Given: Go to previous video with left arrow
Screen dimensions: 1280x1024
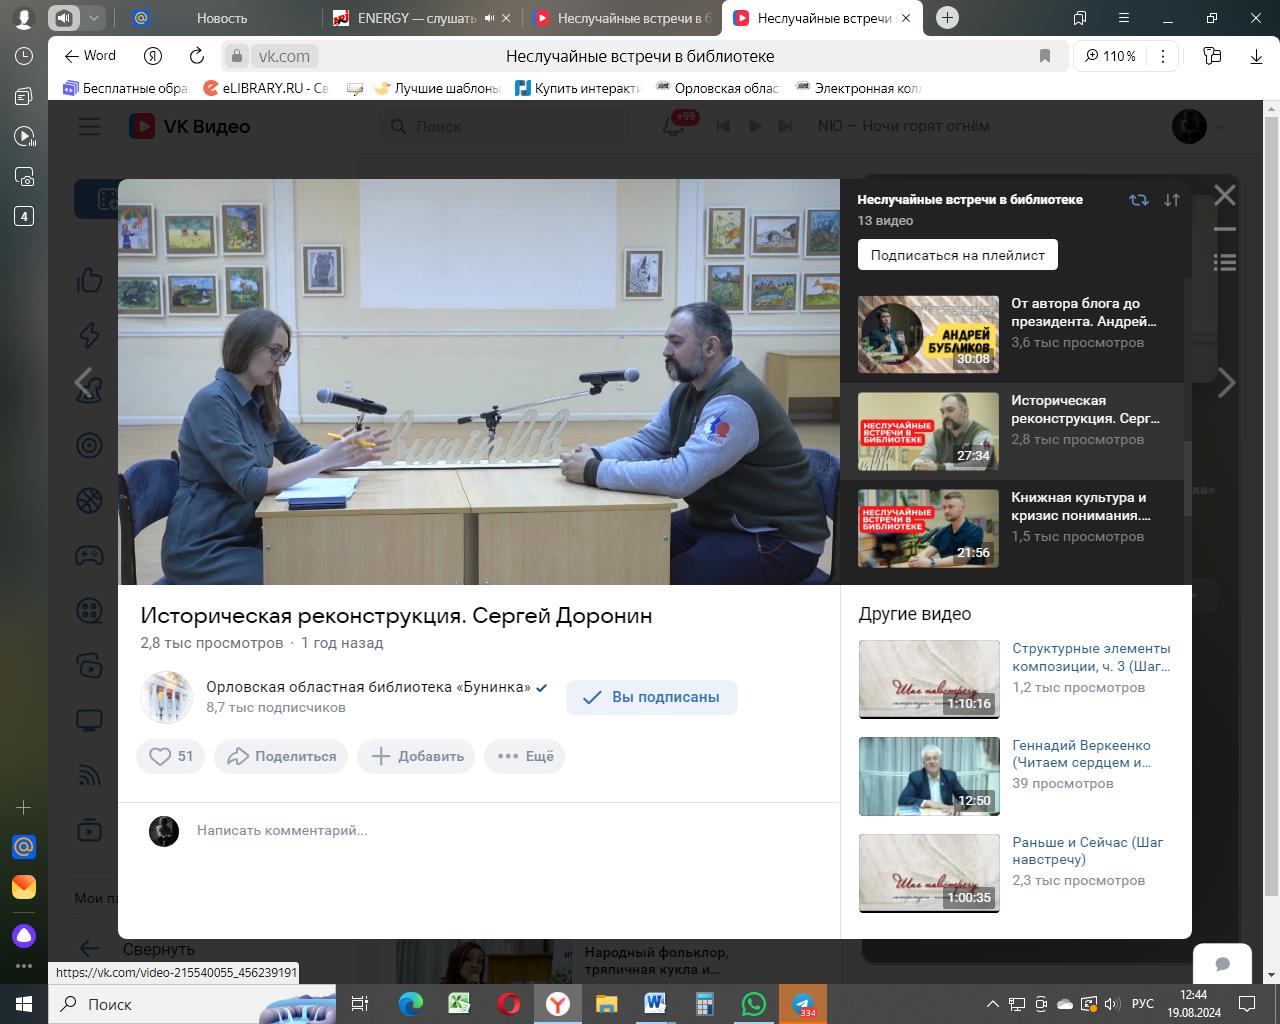Looking at the screenshot, I should click(85, 382).
